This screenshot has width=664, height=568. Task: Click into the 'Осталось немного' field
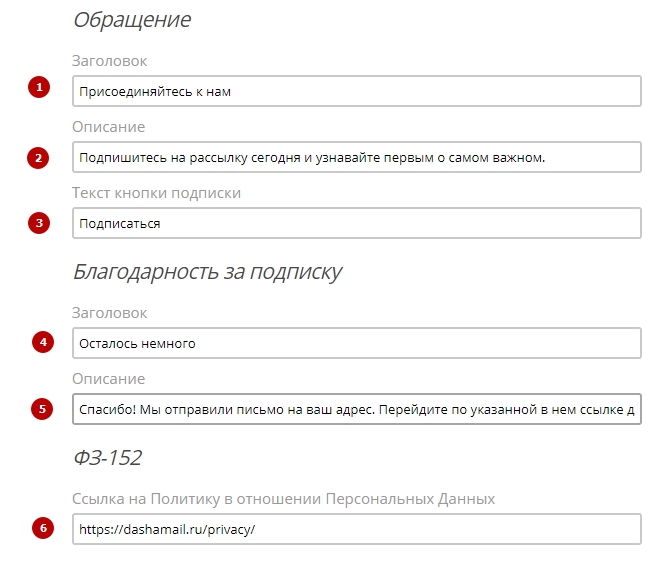pos(355,343)
